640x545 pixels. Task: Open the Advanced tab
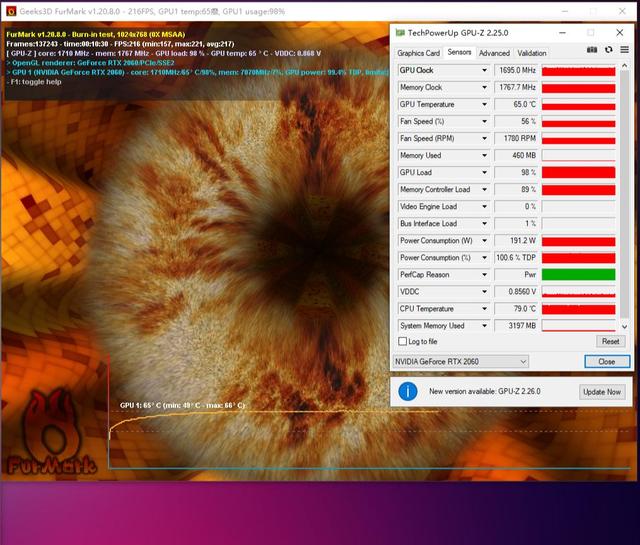494,53
